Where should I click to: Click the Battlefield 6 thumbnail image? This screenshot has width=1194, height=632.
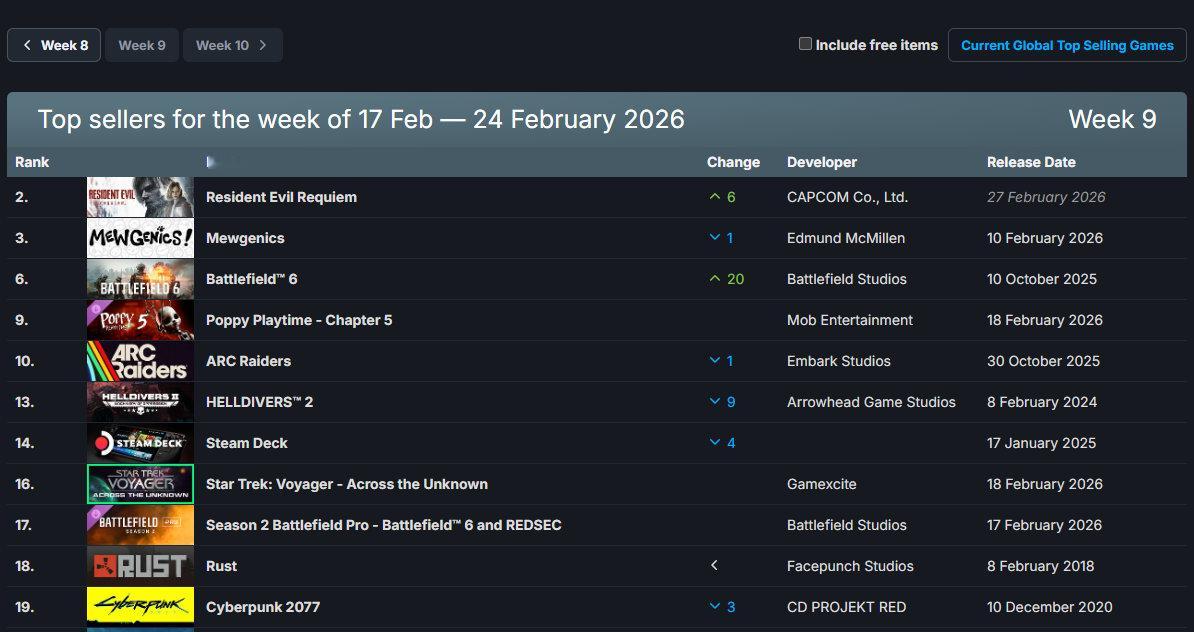[x=140, y=279]
